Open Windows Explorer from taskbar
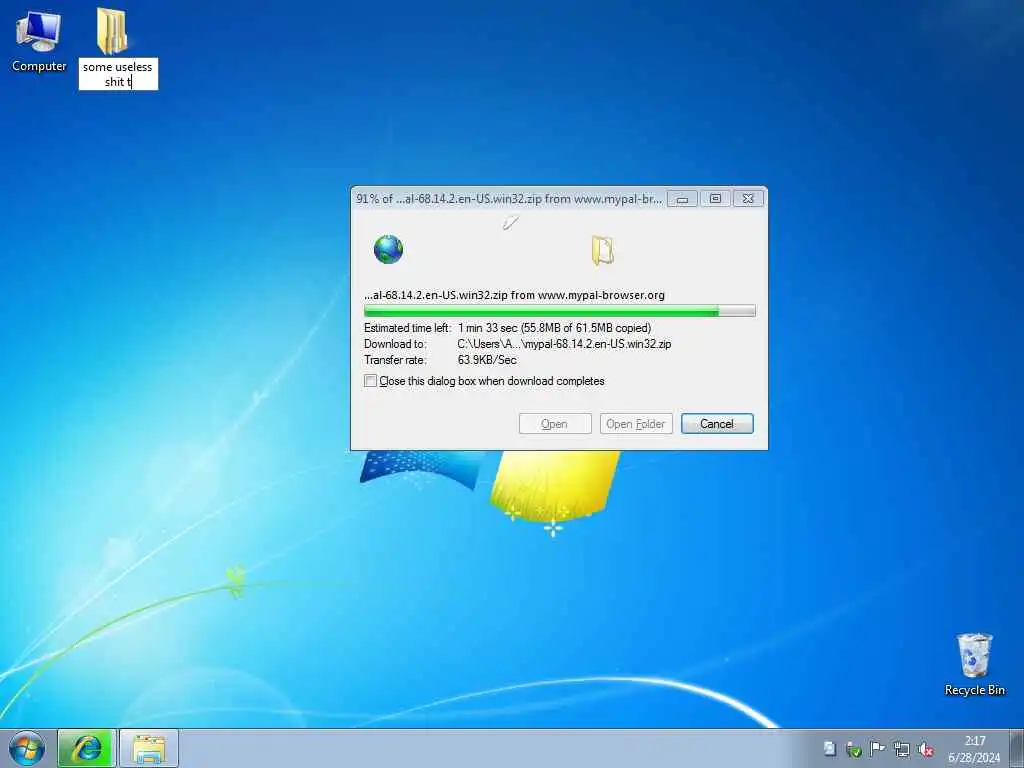 (149, 748)
